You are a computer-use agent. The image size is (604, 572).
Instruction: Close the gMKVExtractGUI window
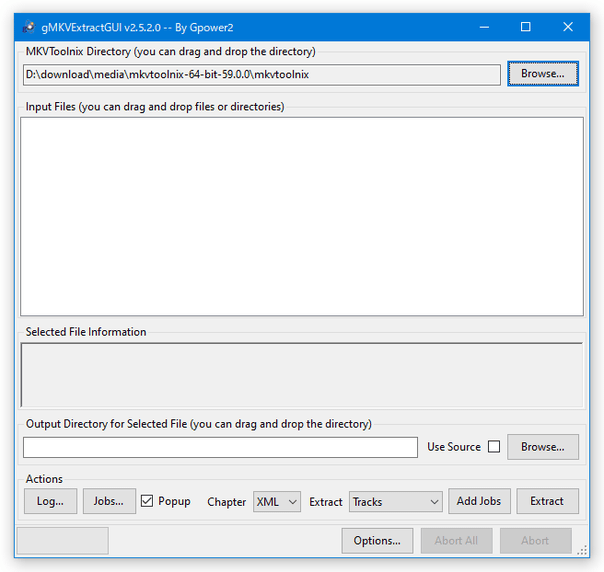click(x=568, y=27)
